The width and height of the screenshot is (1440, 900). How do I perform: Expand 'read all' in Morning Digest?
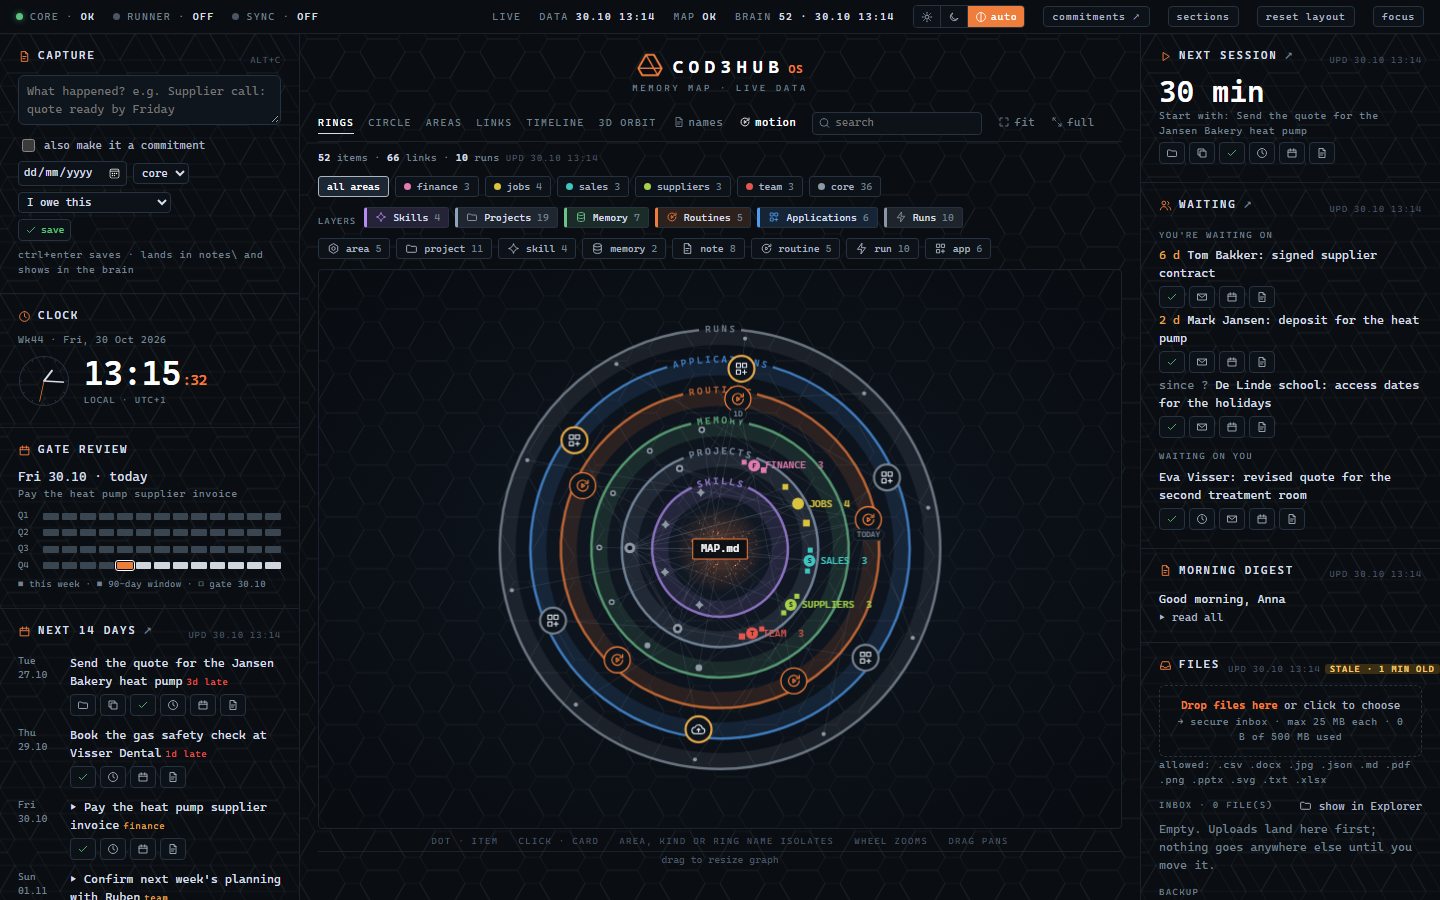[1191, 617]
